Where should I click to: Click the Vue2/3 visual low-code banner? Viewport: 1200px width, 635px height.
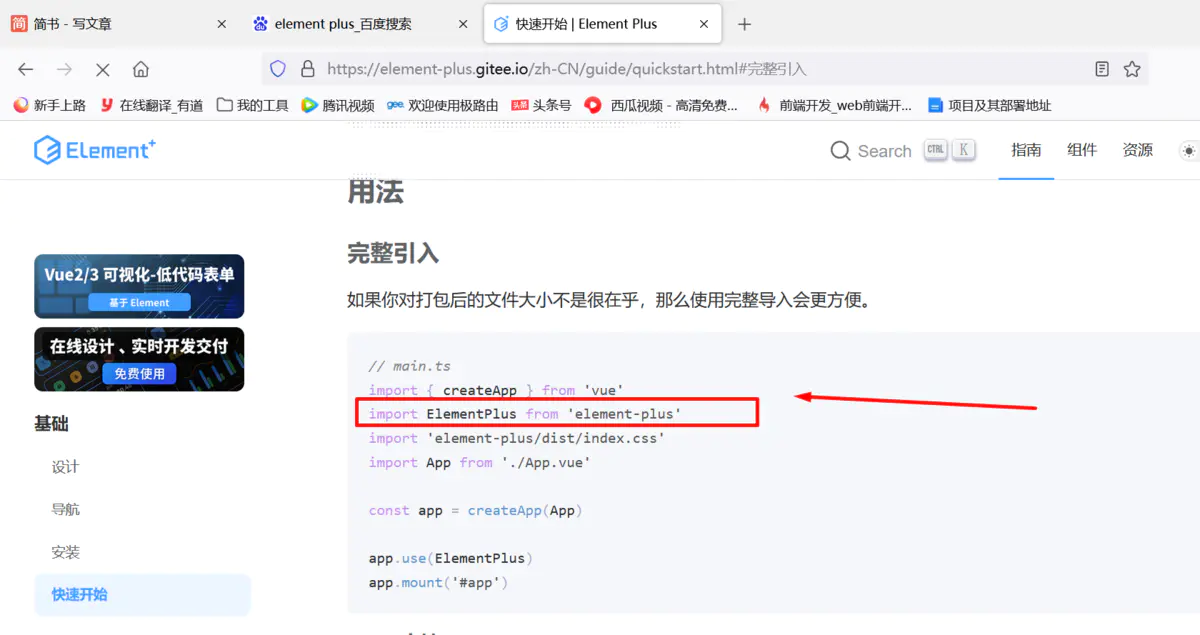(139, 285)
